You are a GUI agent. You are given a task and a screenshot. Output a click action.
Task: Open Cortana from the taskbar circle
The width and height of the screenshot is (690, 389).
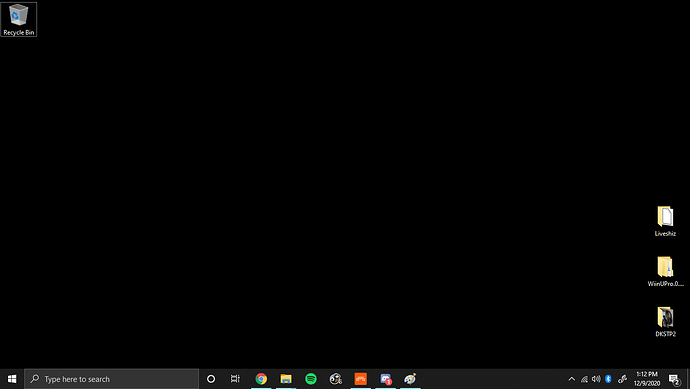(211, 379)
